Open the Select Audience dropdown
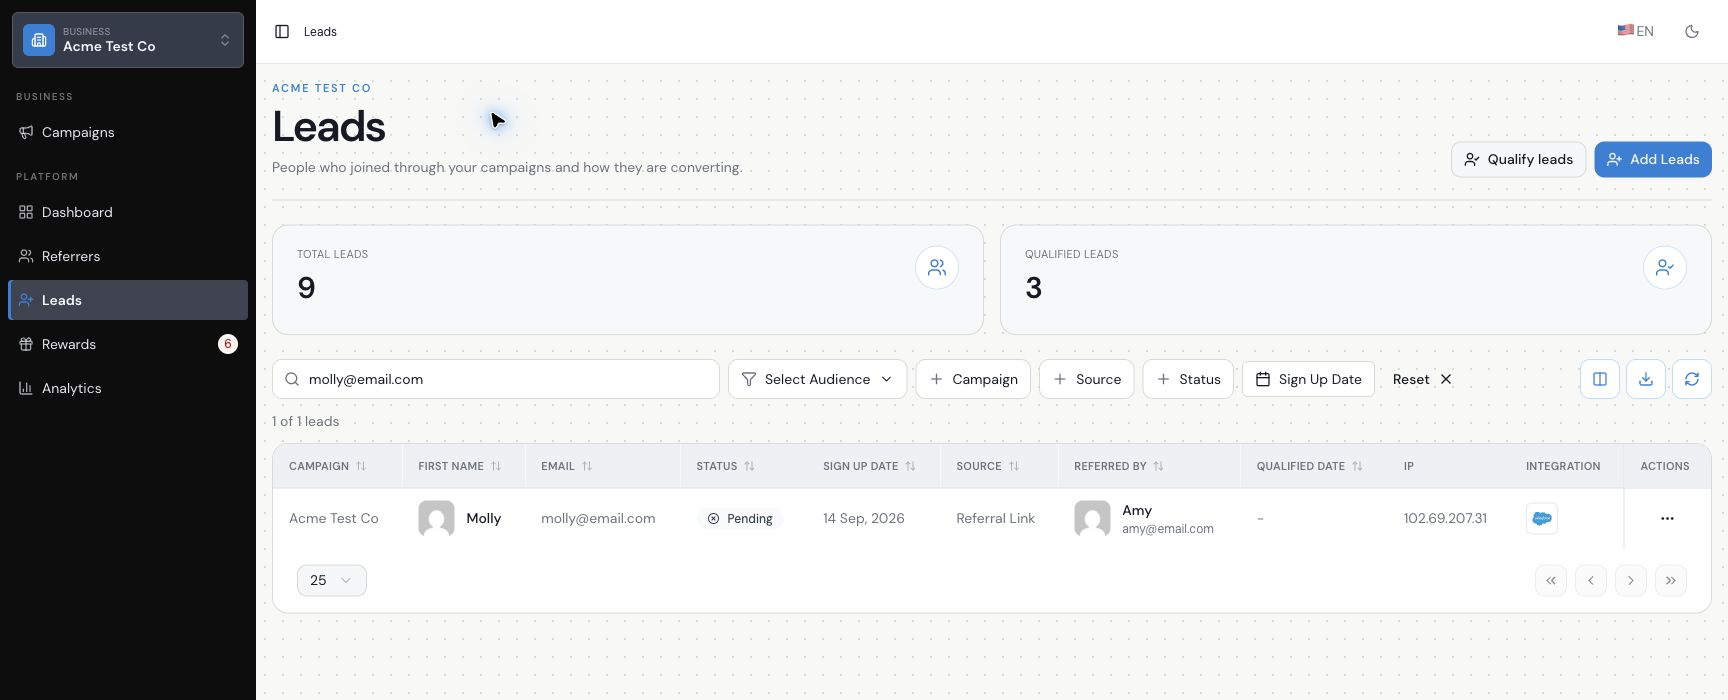This screenshot has width=1728, height=700. 817,379
